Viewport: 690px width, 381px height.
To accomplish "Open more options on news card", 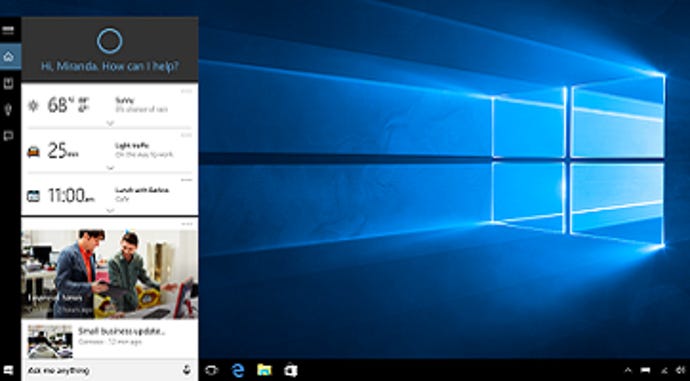I will point(187,224).
